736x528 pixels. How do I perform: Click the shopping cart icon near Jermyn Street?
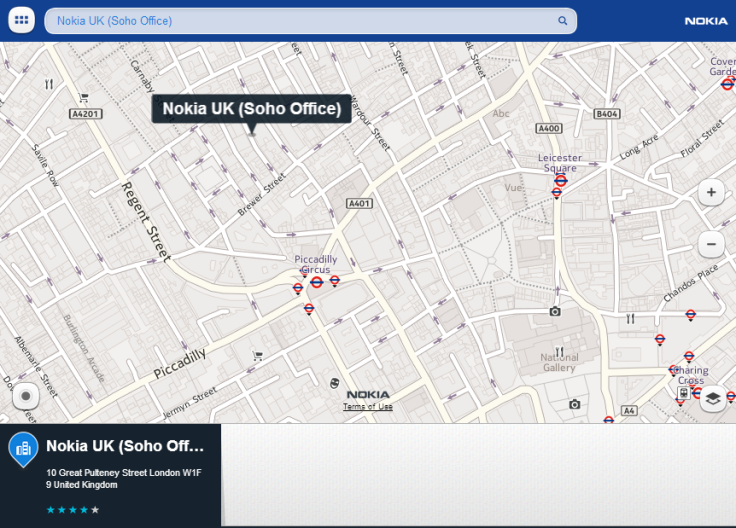tap(257, 356)
